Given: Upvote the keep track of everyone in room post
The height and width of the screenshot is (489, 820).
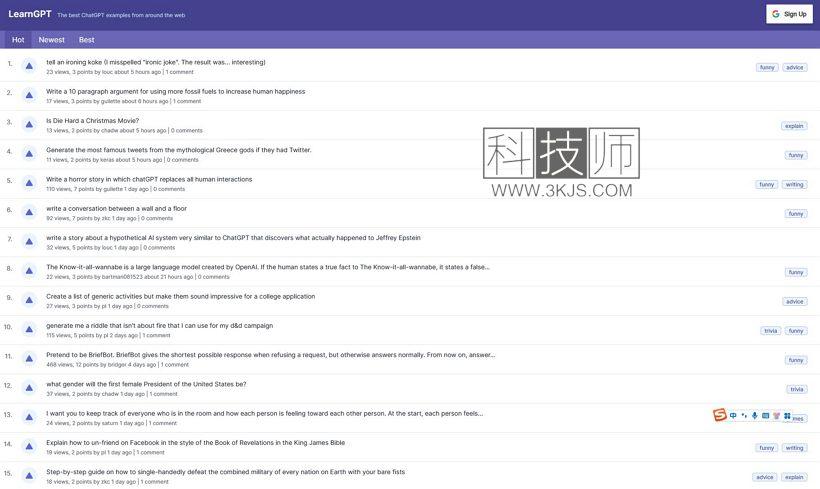Looking at the screenshot, I should tap(29, 417).
